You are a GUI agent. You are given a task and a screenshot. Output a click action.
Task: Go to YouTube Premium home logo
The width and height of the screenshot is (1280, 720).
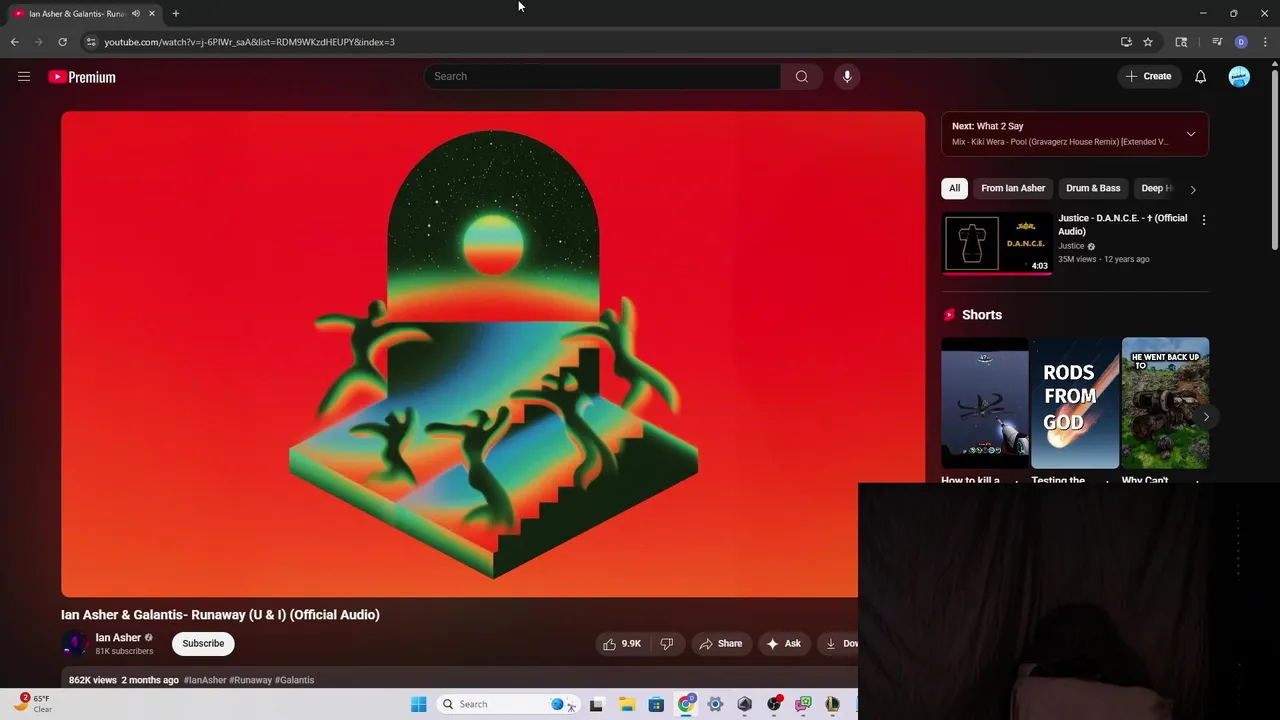pos(82,77)
